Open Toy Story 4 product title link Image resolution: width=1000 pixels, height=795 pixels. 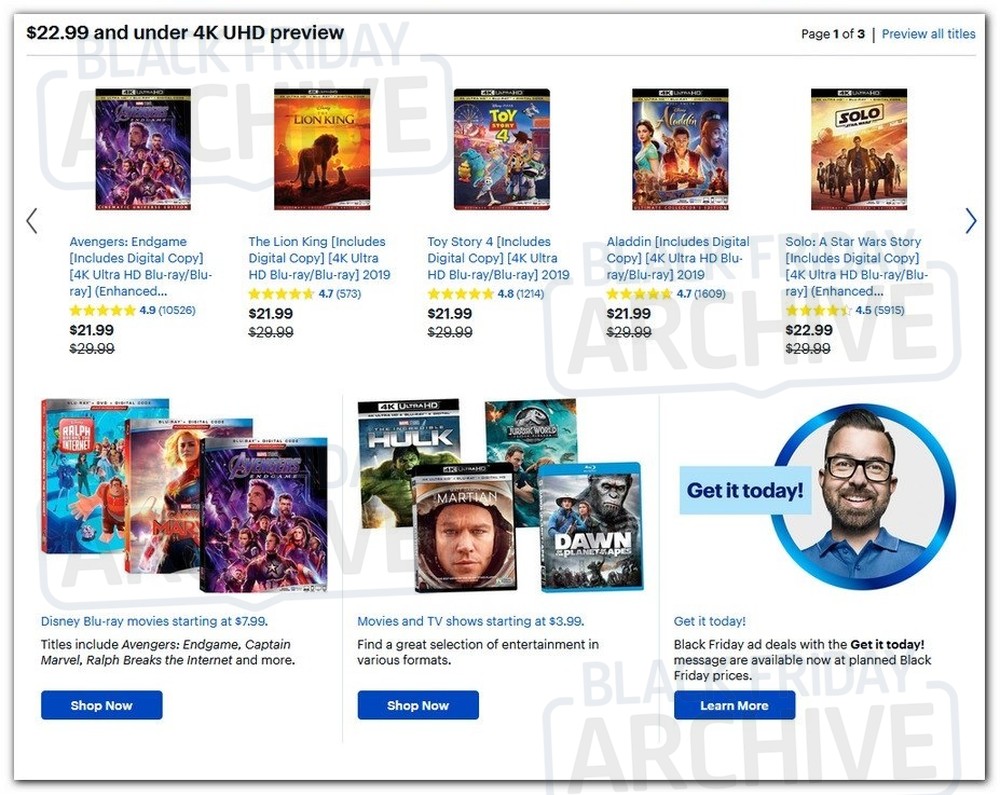click(498, 258)
